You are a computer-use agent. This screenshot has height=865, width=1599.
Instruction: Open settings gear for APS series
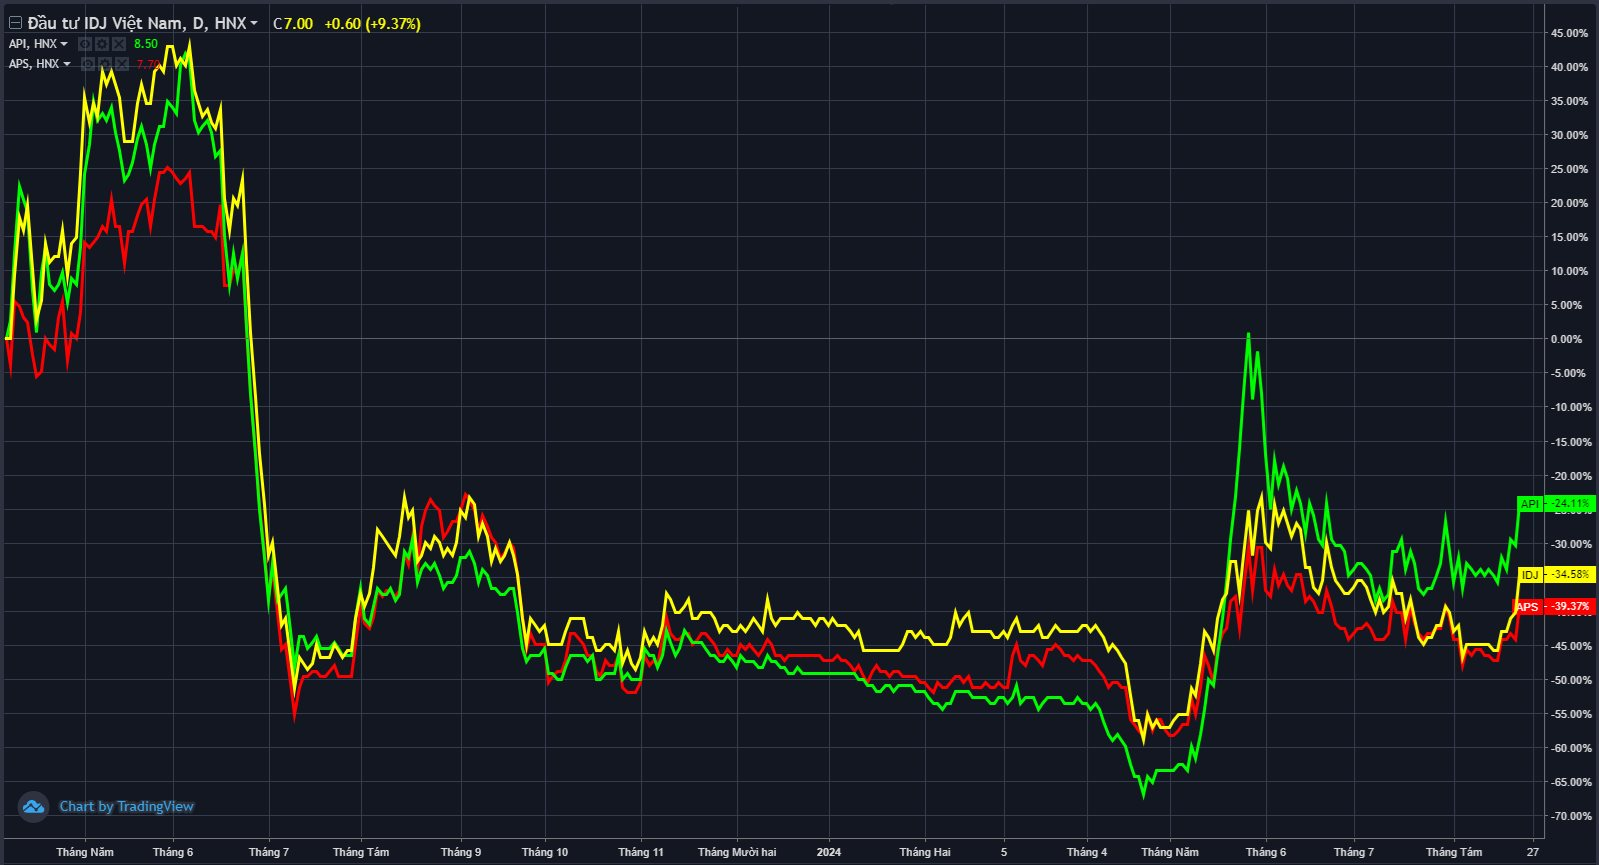tap(105, 64)
